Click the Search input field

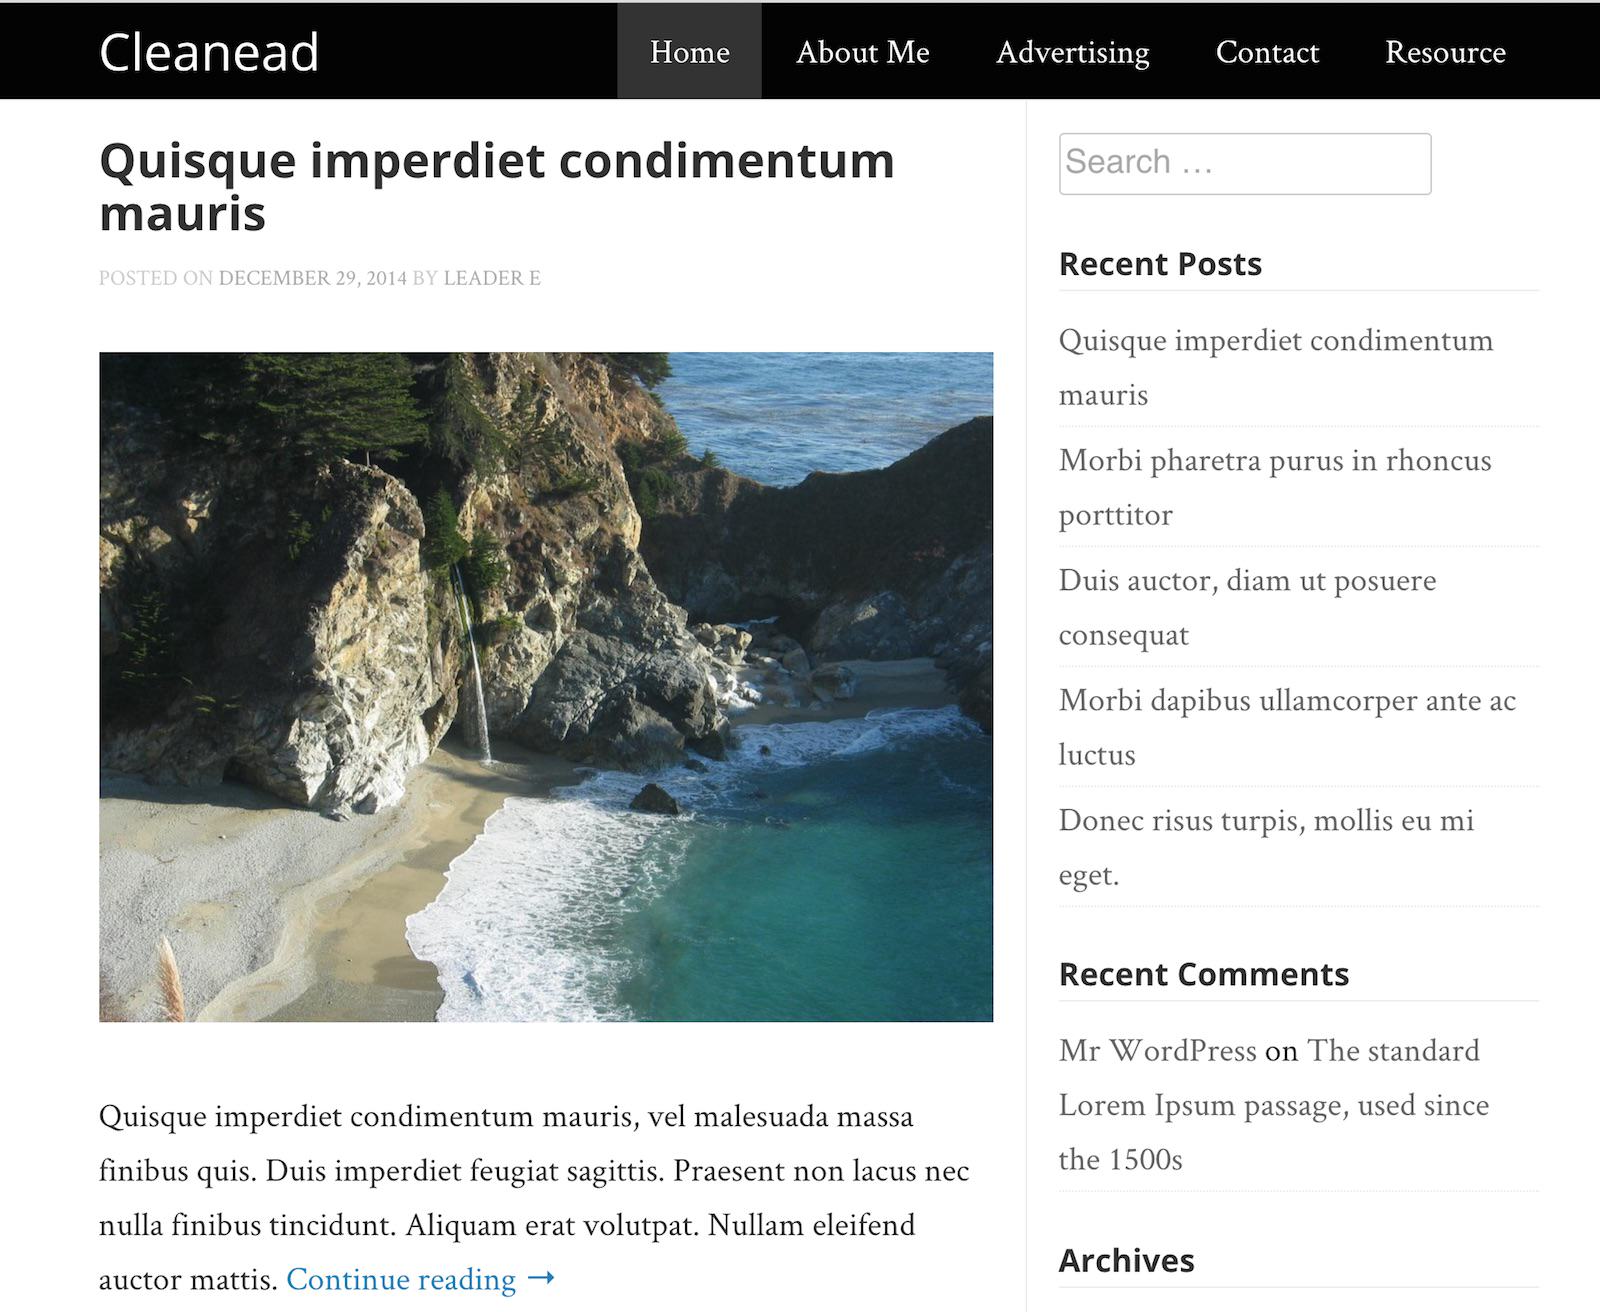1244,163
